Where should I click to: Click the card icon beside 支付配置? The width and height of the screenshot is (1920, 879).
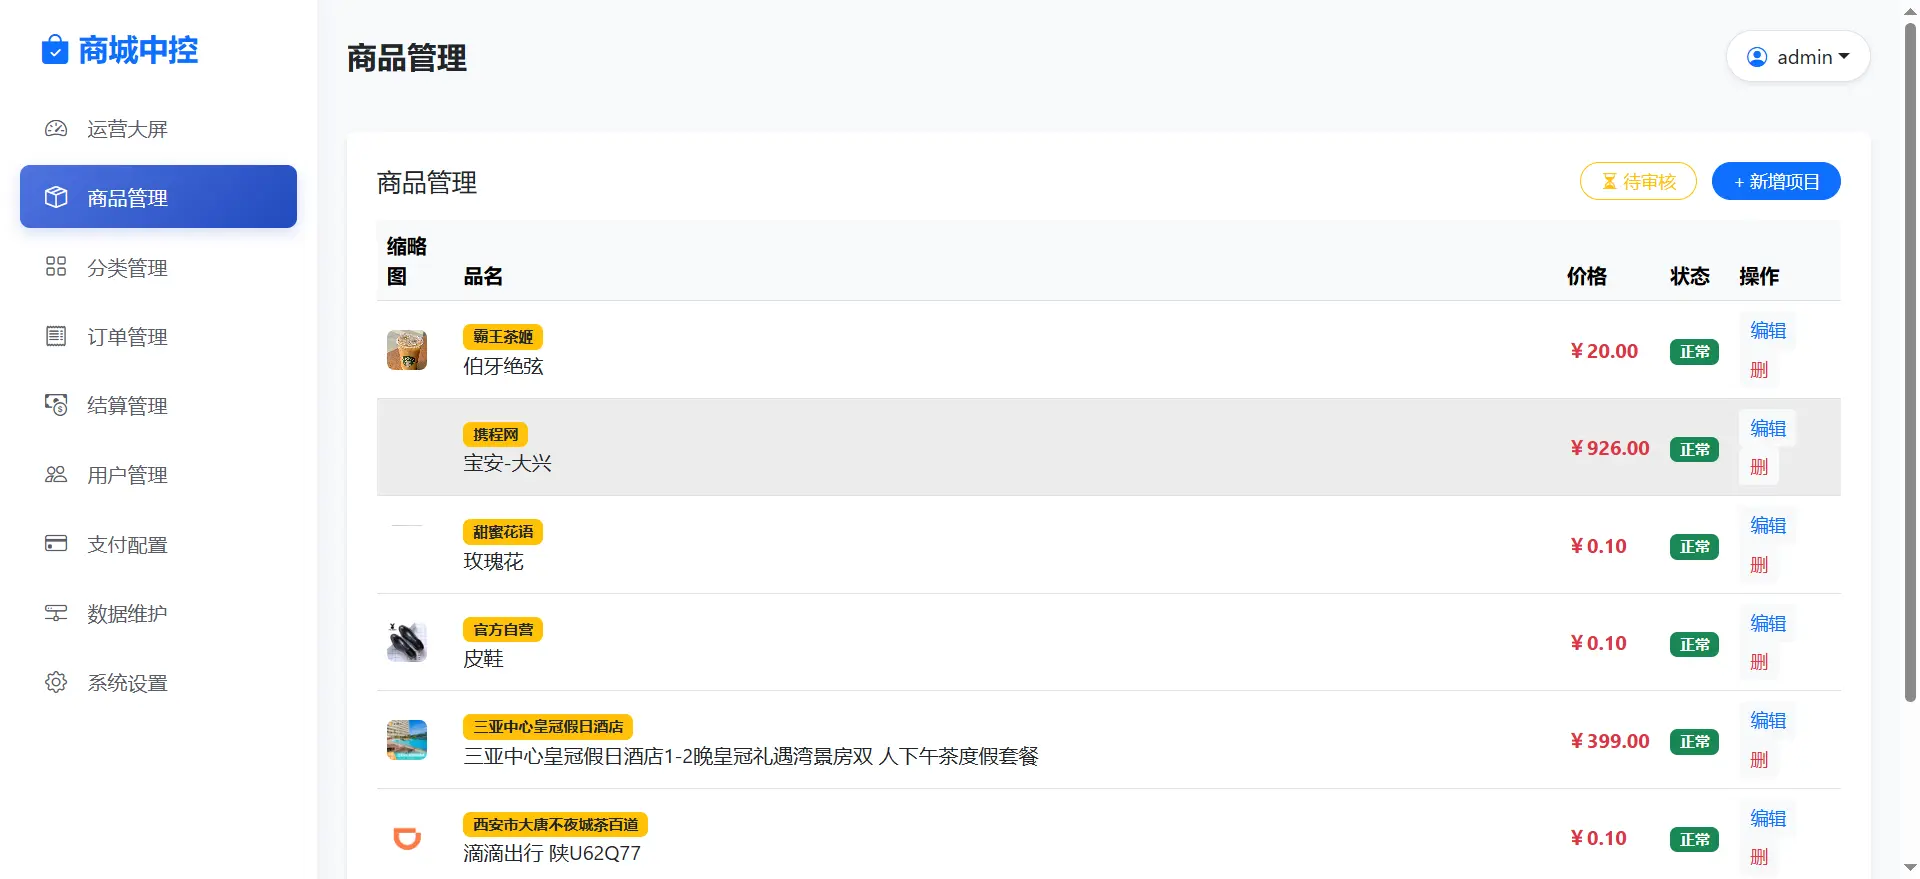click(x=56, y=543)
